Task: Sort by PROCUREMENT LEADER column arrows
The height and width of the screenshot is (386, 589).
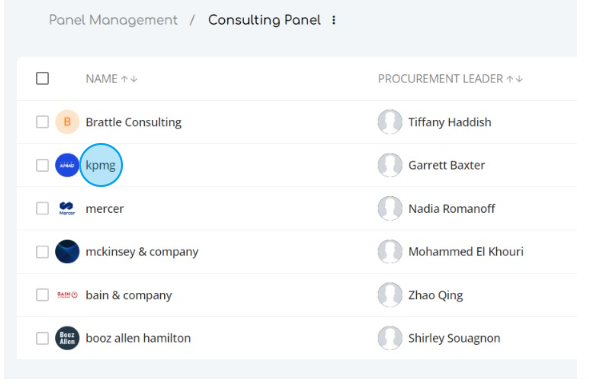Action: click(x=514, y=79)
